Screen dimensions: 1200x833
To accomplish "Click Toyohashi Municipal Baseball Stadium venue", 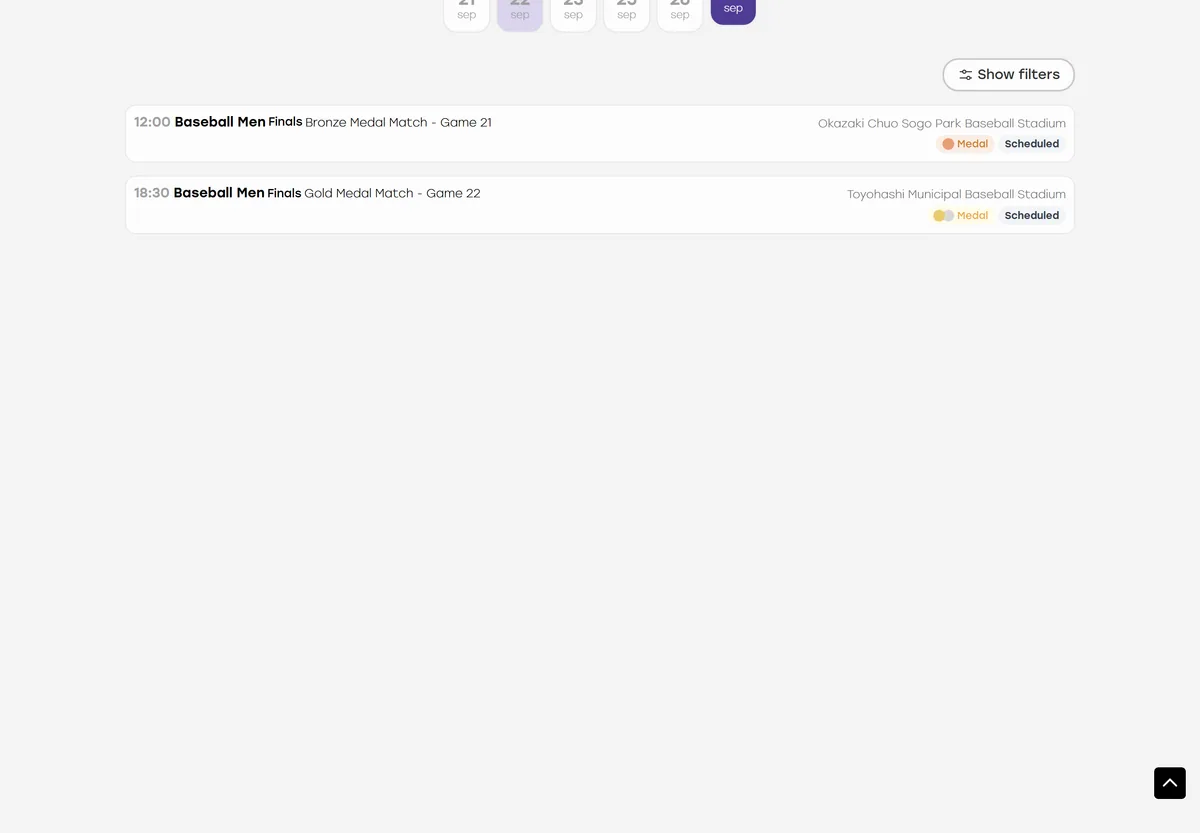I will 956,195.
